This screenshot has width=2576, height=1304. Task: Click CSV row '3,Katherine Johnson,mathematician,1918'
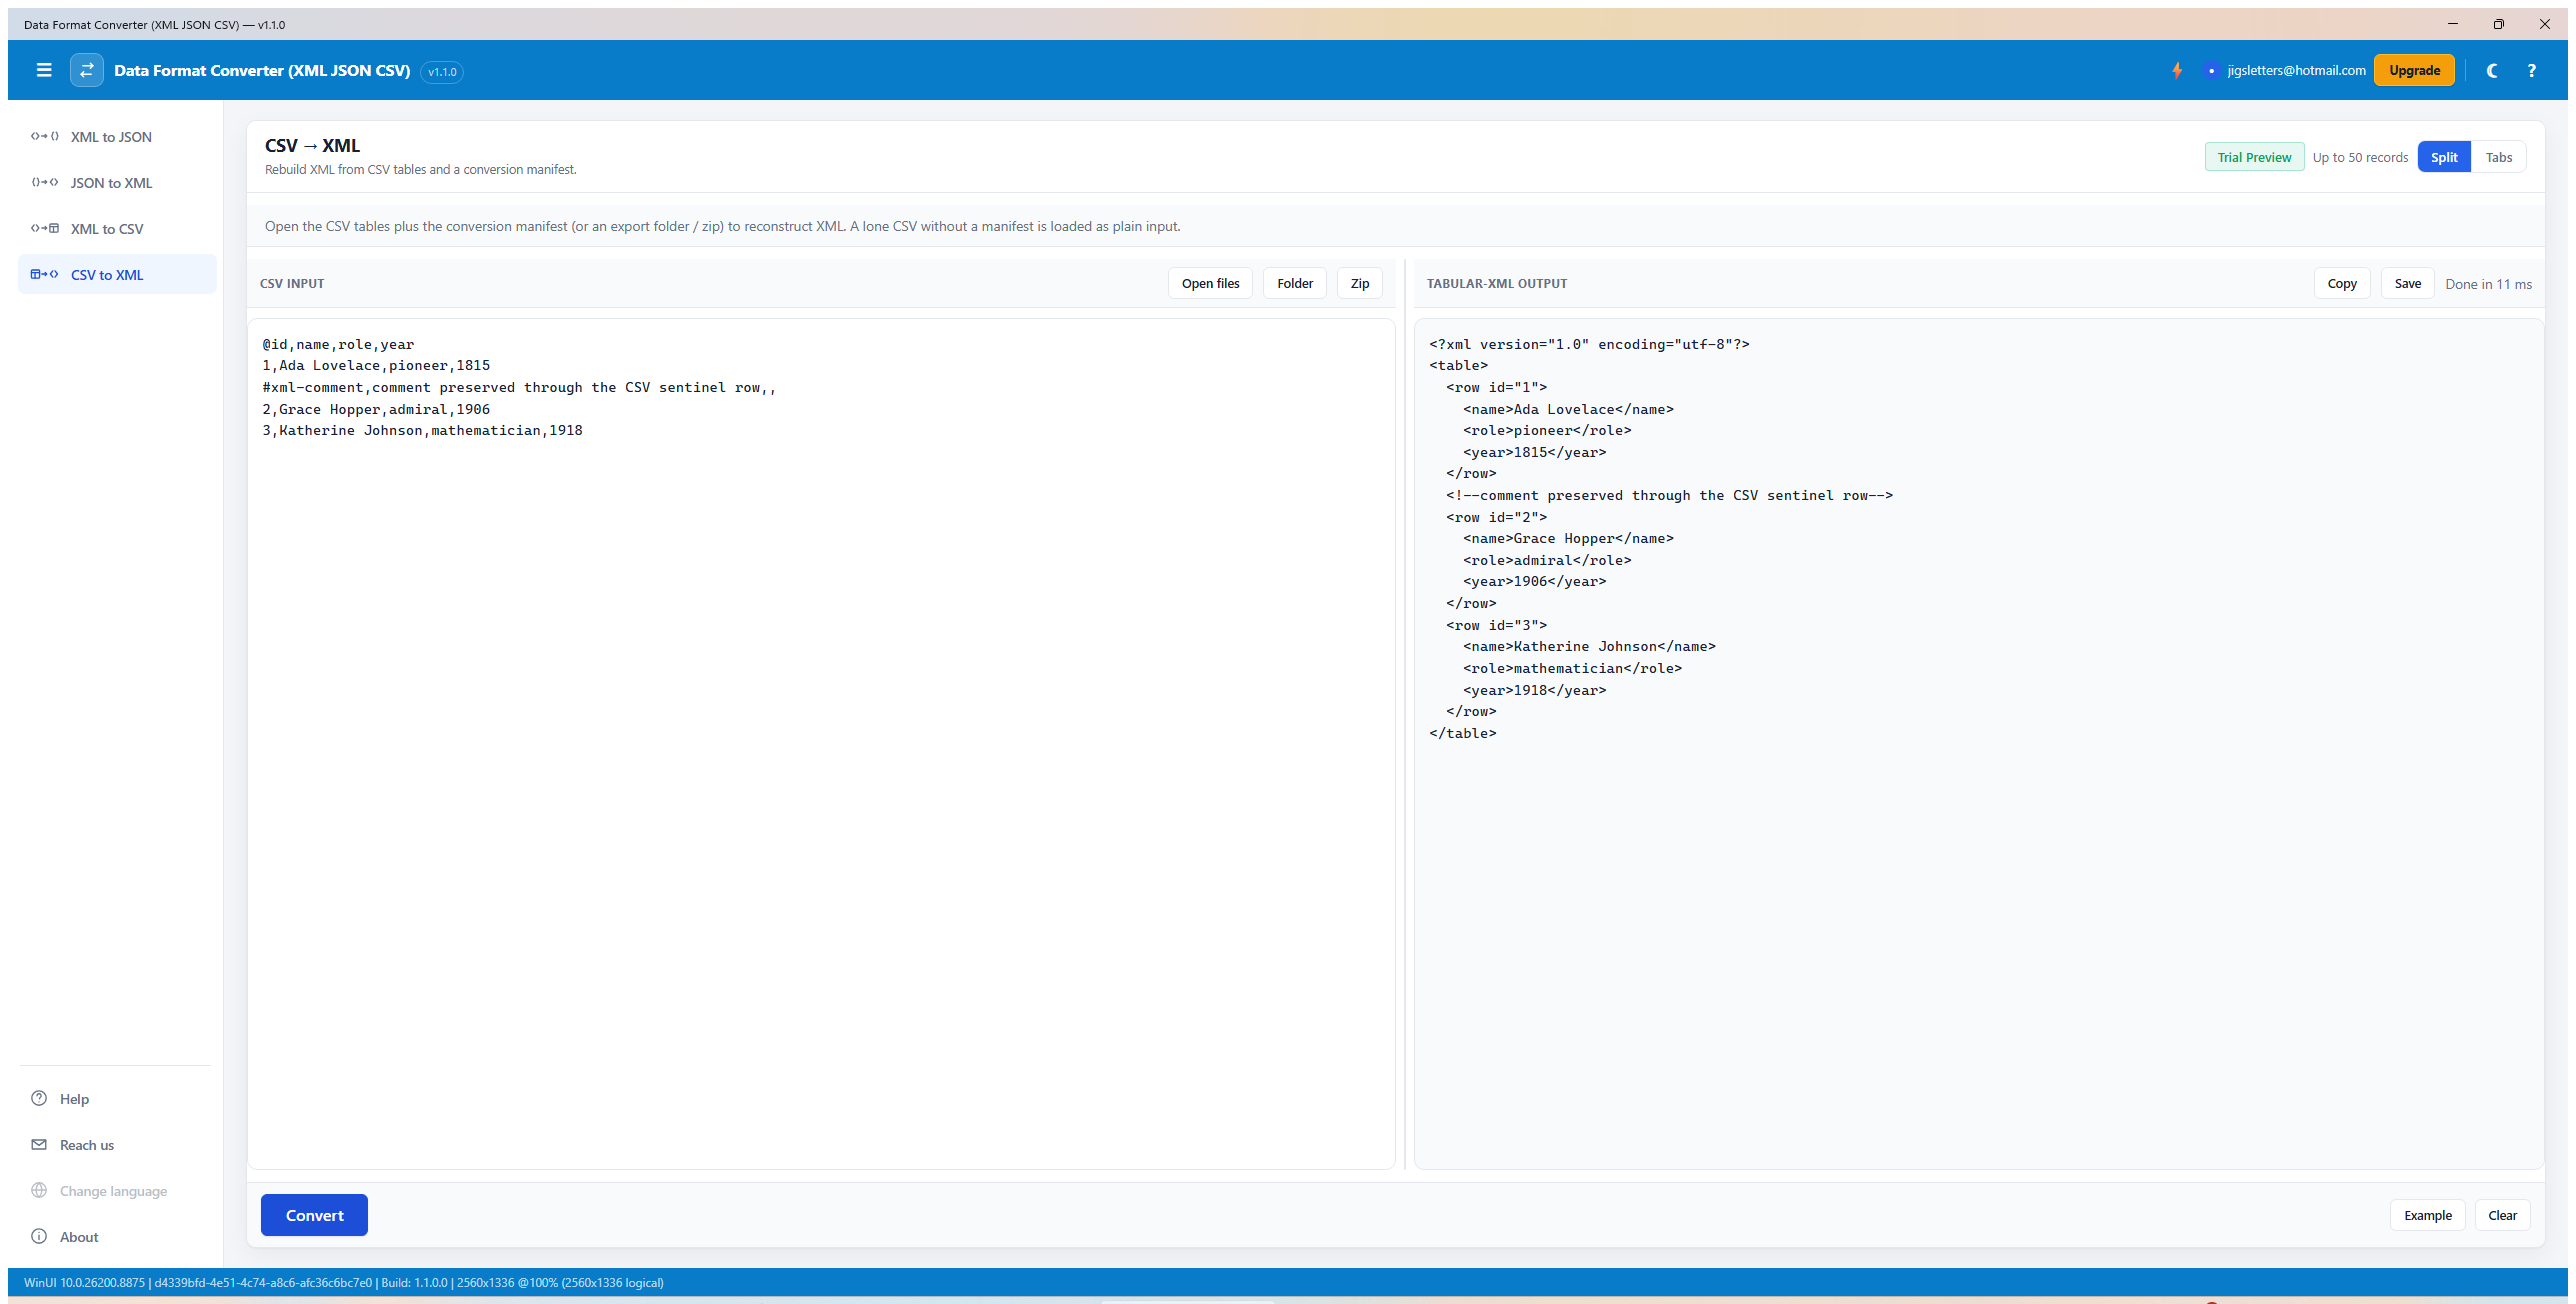[422, 430]
